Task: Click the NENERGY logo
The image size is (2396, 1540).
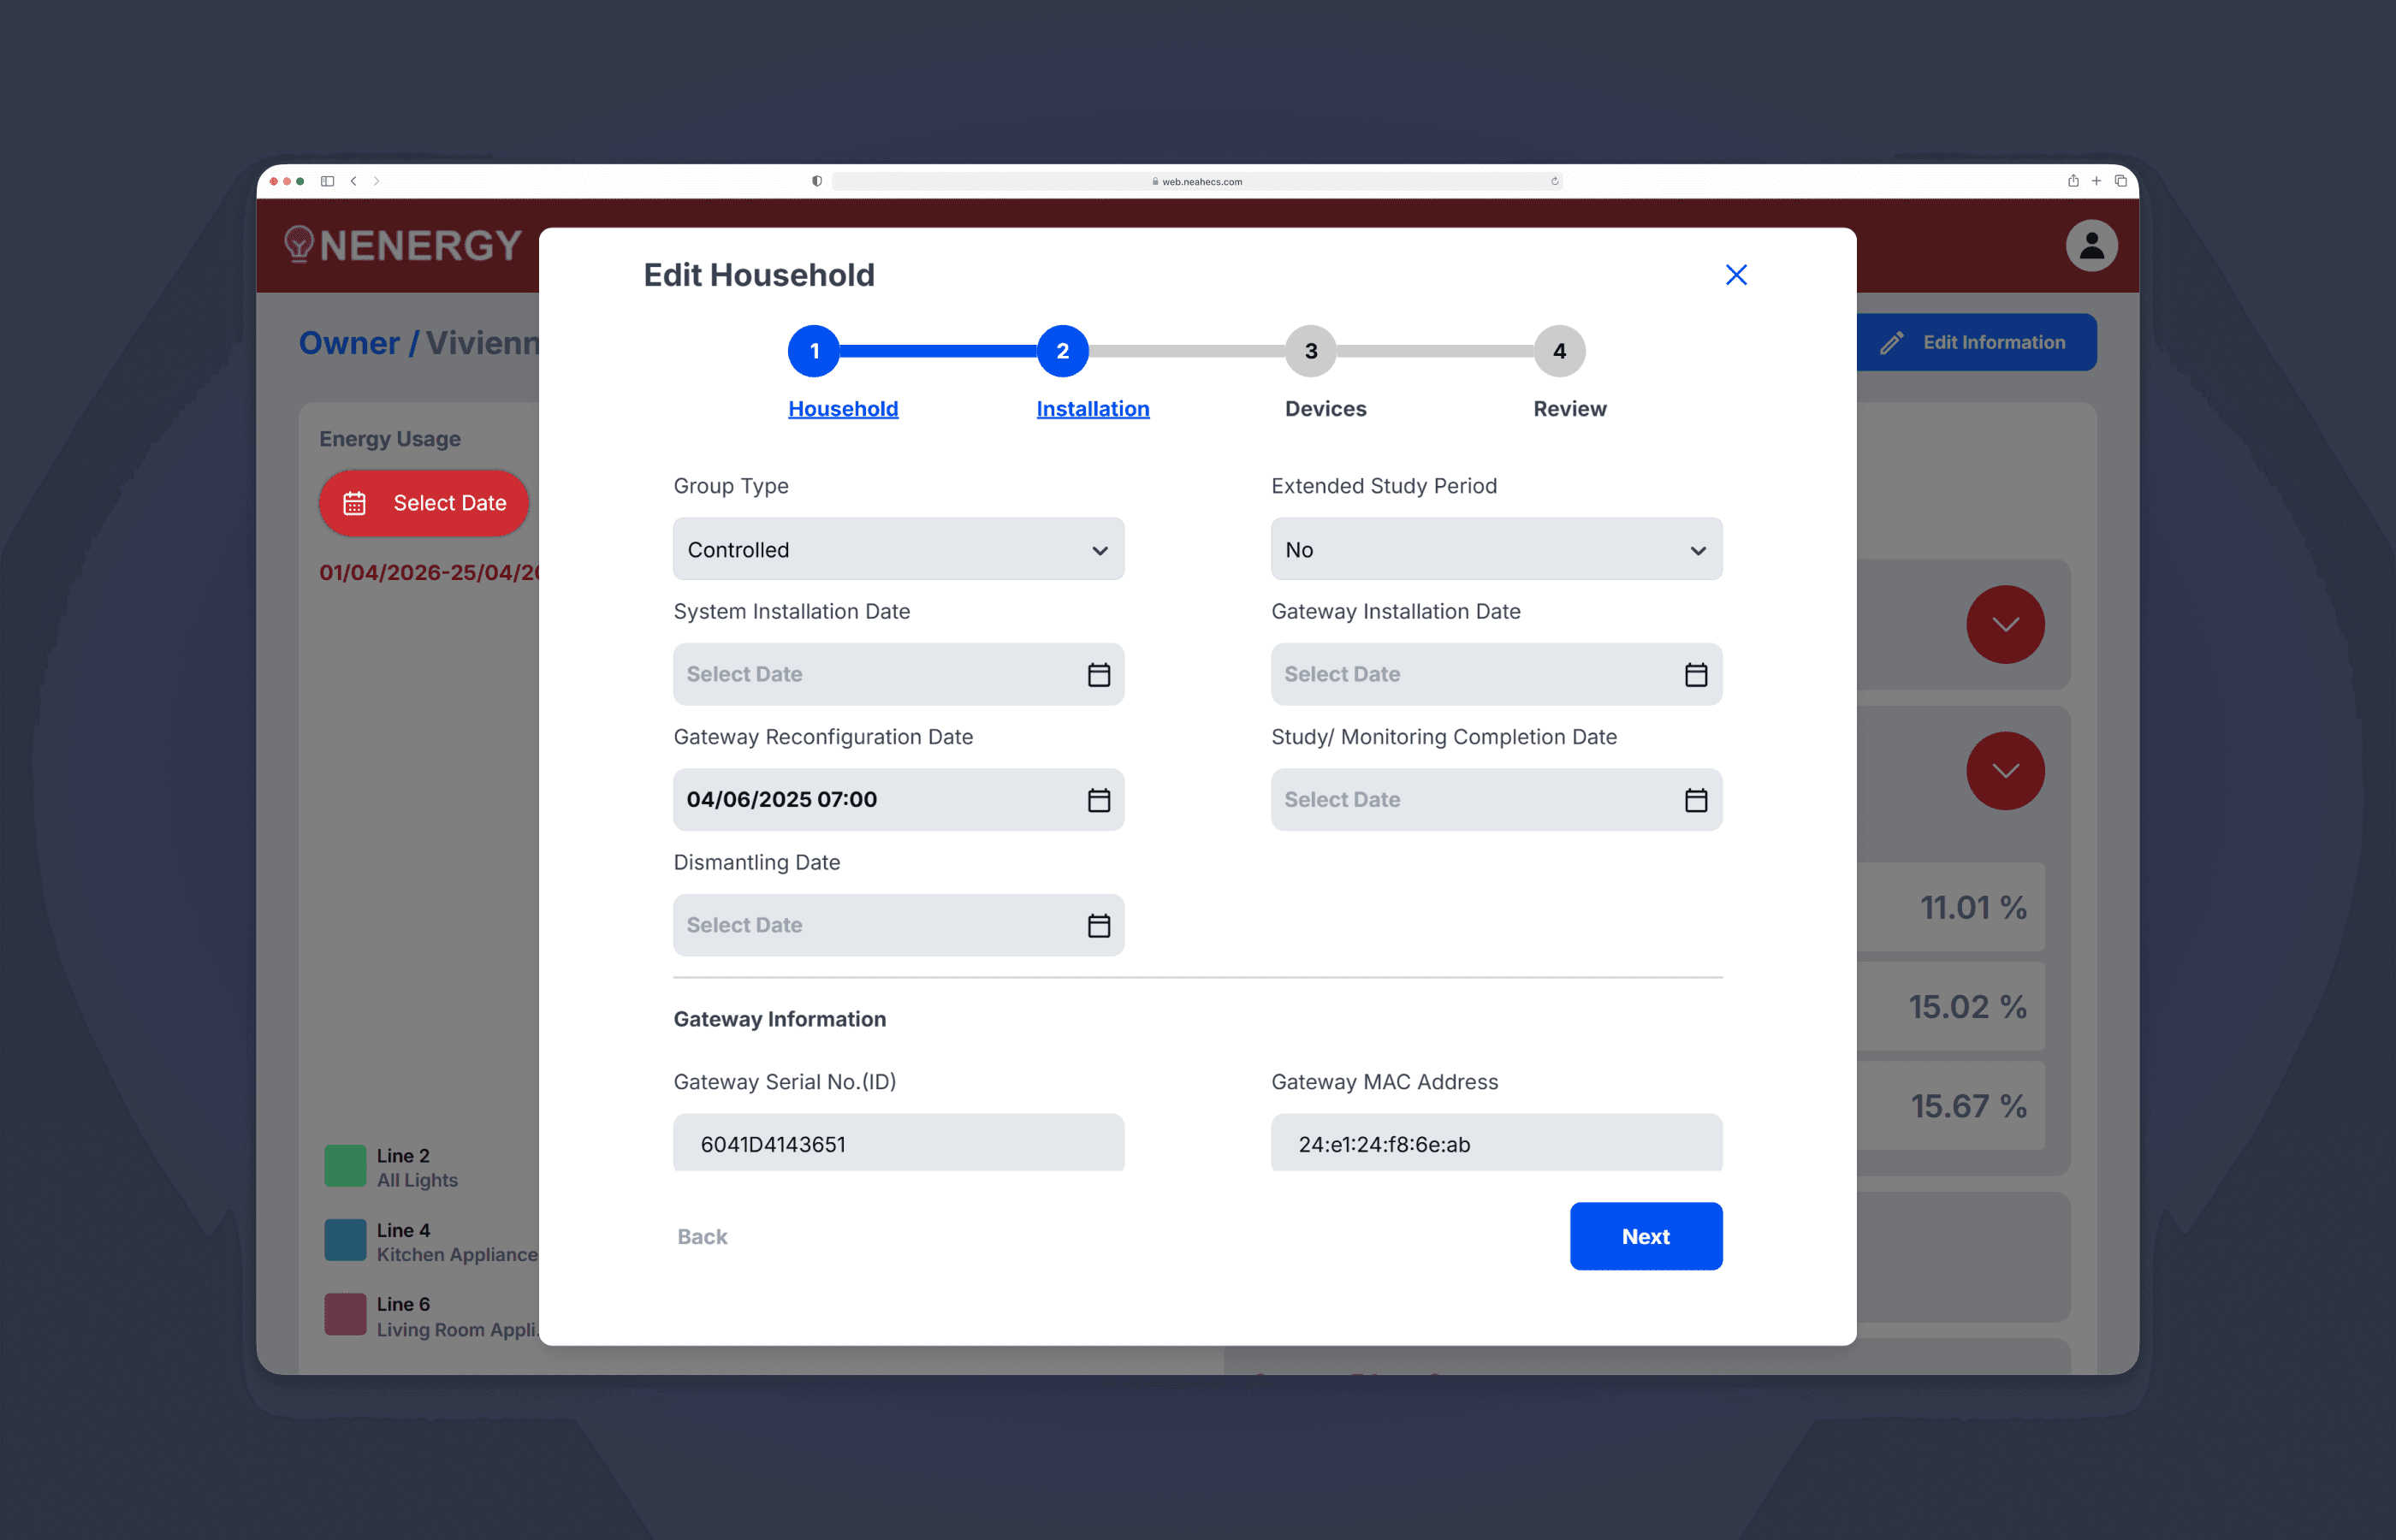Action: tap(403, 245)
